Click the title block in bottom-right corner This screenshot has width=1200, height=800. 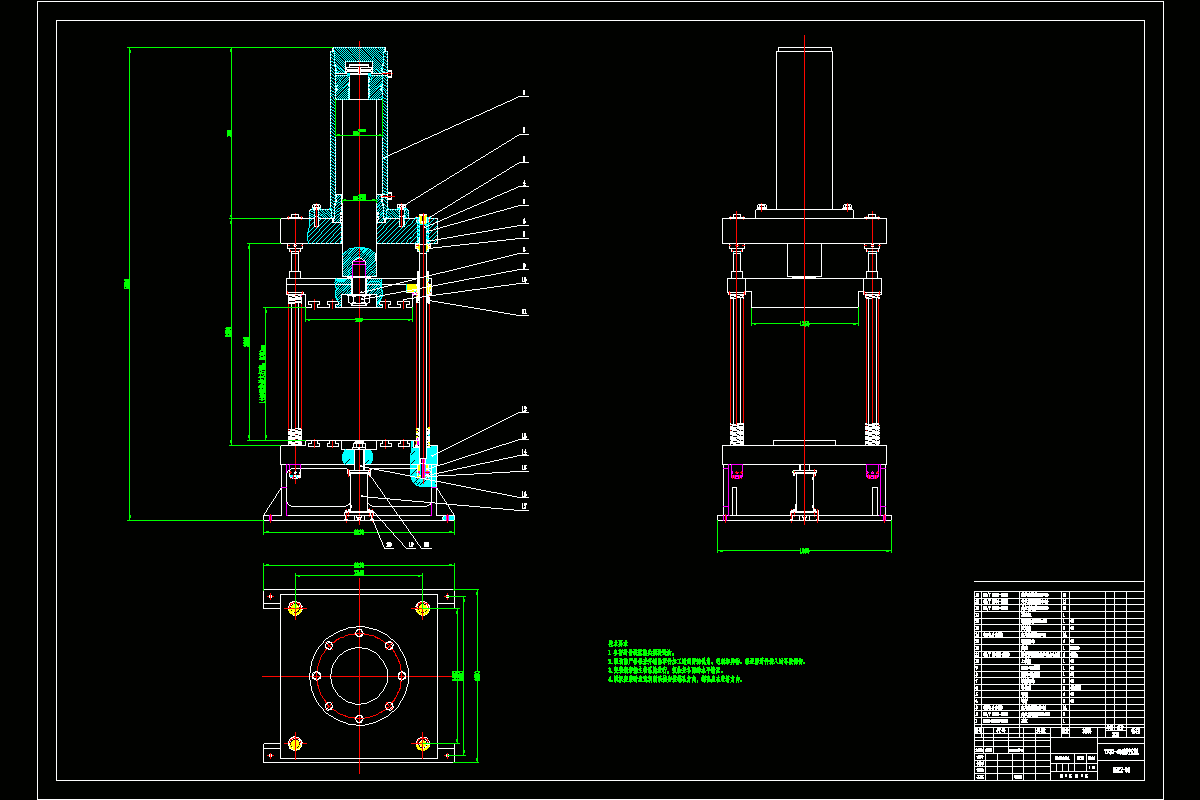coord(1058,755)
